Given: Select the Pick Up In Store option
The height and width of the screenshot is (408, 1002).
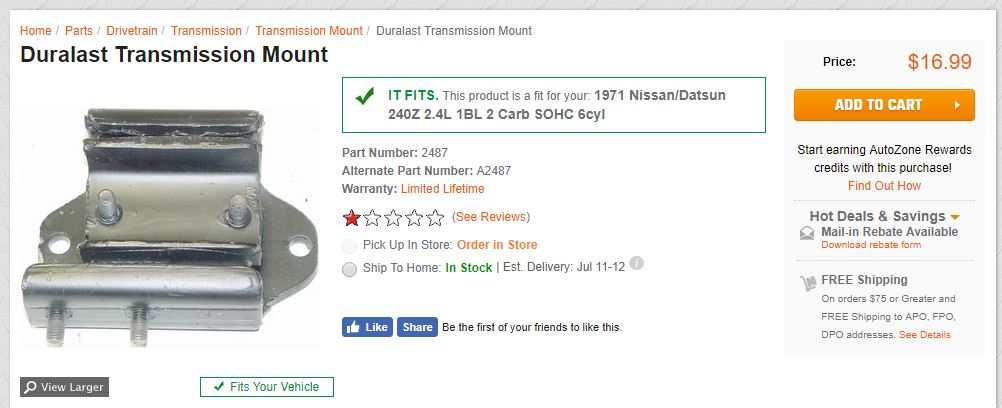Looking at the screenshot, I should (x=349, y=246).
